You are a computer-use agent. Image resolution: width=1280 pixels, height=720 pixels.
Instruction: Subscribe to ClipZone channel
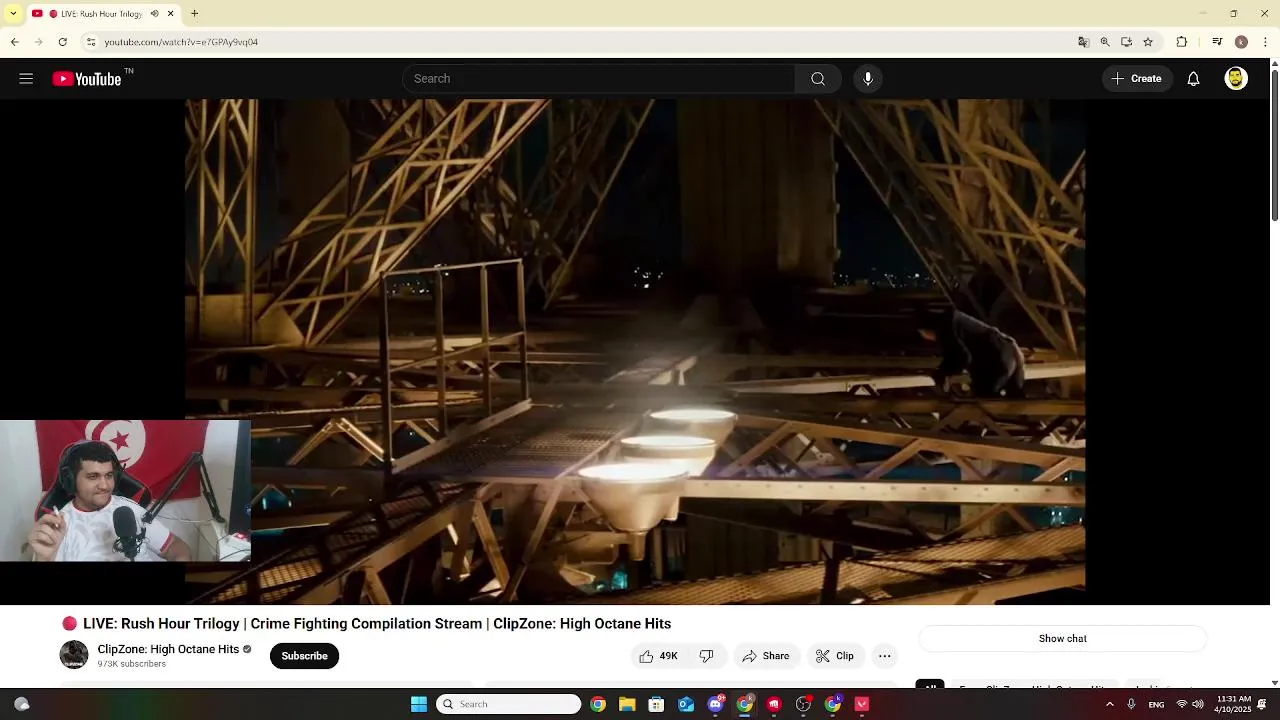pos(304,656)
